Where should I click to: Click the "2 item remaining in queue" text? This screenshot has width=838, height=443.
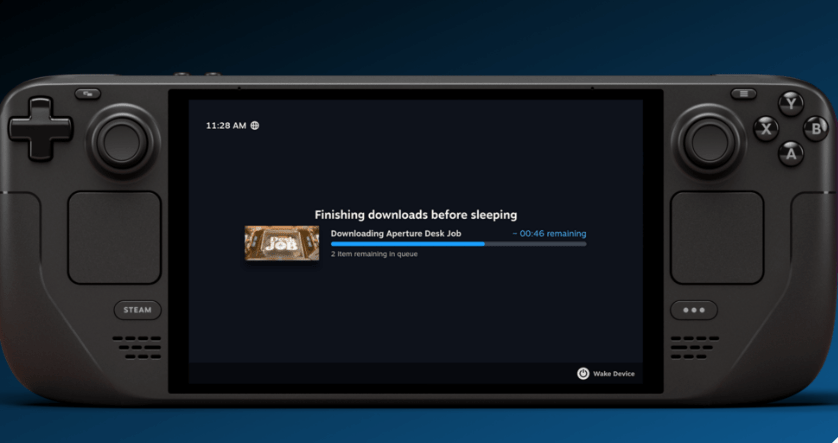pyautogui.click(x=374, y=255)
